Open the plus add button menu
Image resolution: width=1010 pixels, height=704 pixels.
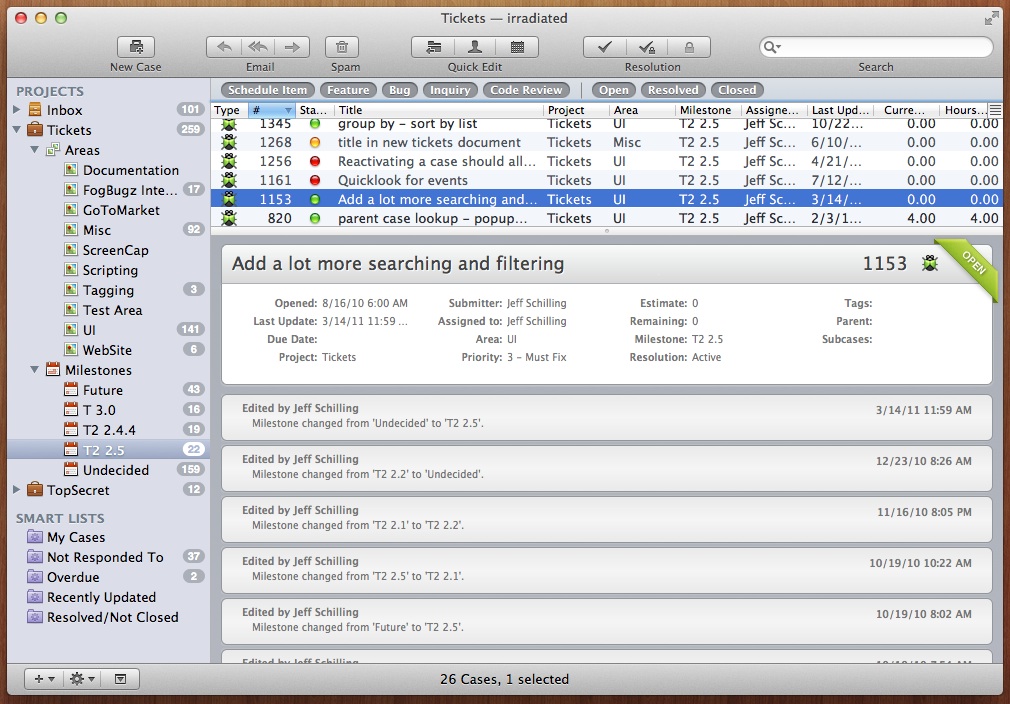(x=44, y=679)
